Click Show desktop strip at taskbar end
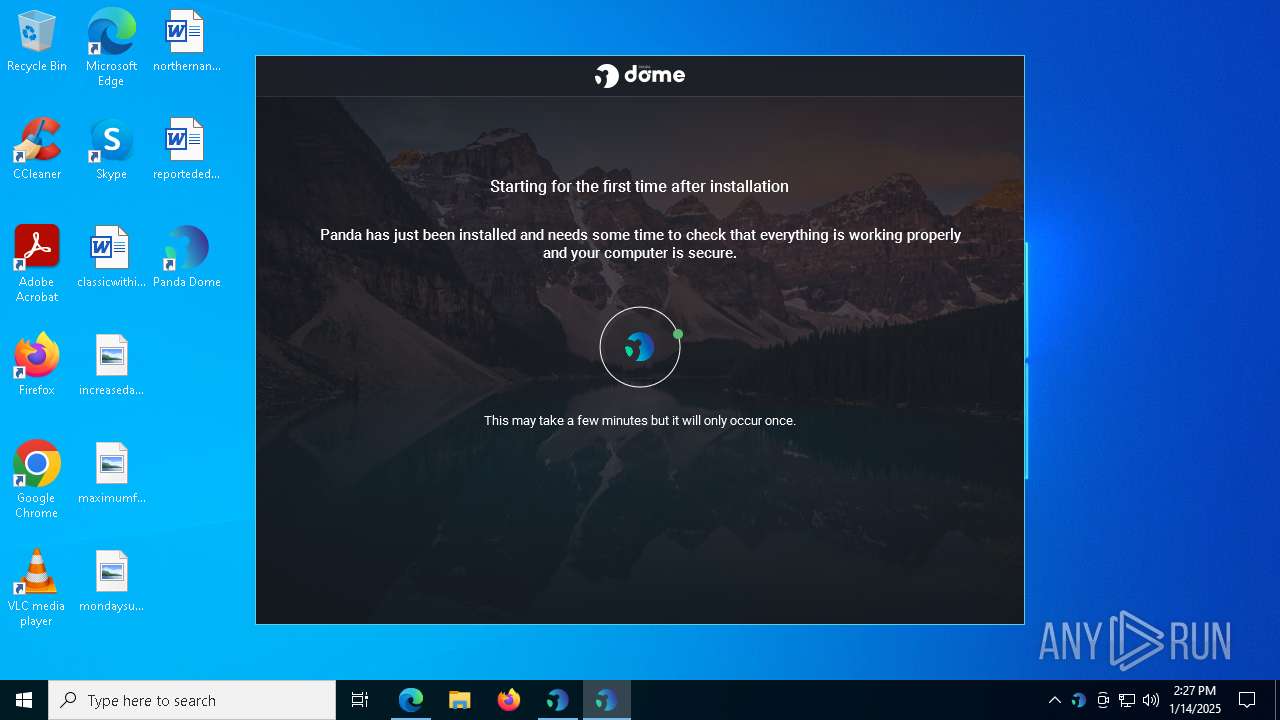The width and height of the screenshot is (1280, 720). 1277,700
